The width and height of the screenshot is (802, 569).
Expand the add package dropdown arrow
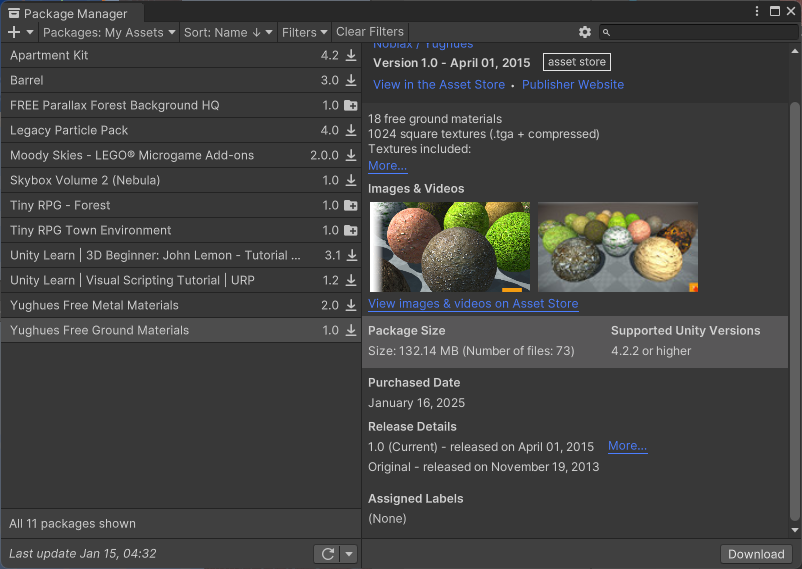pyautogui.click(x=30, y=32)
